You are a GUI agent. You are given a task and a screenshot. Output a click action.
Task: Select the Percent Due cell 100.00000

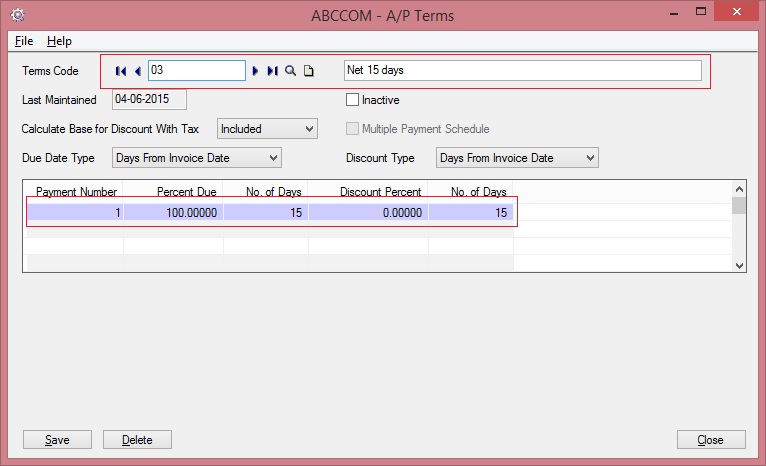tap(173, 212)
